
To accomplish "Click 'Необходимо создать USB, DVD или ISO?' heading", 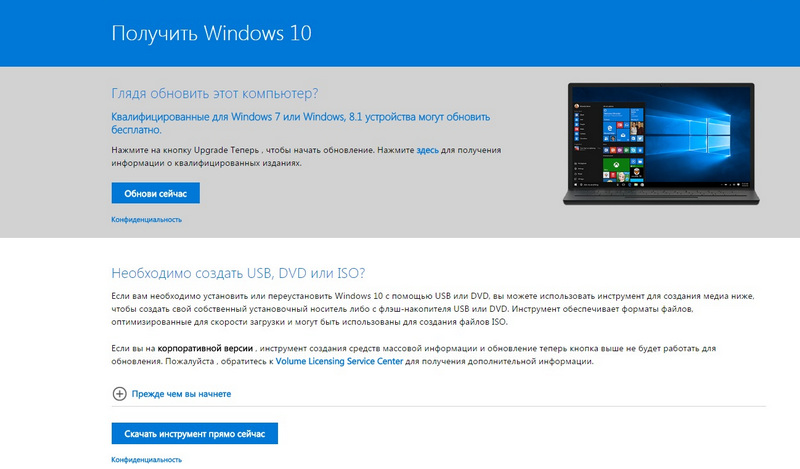I will (238, 272).
